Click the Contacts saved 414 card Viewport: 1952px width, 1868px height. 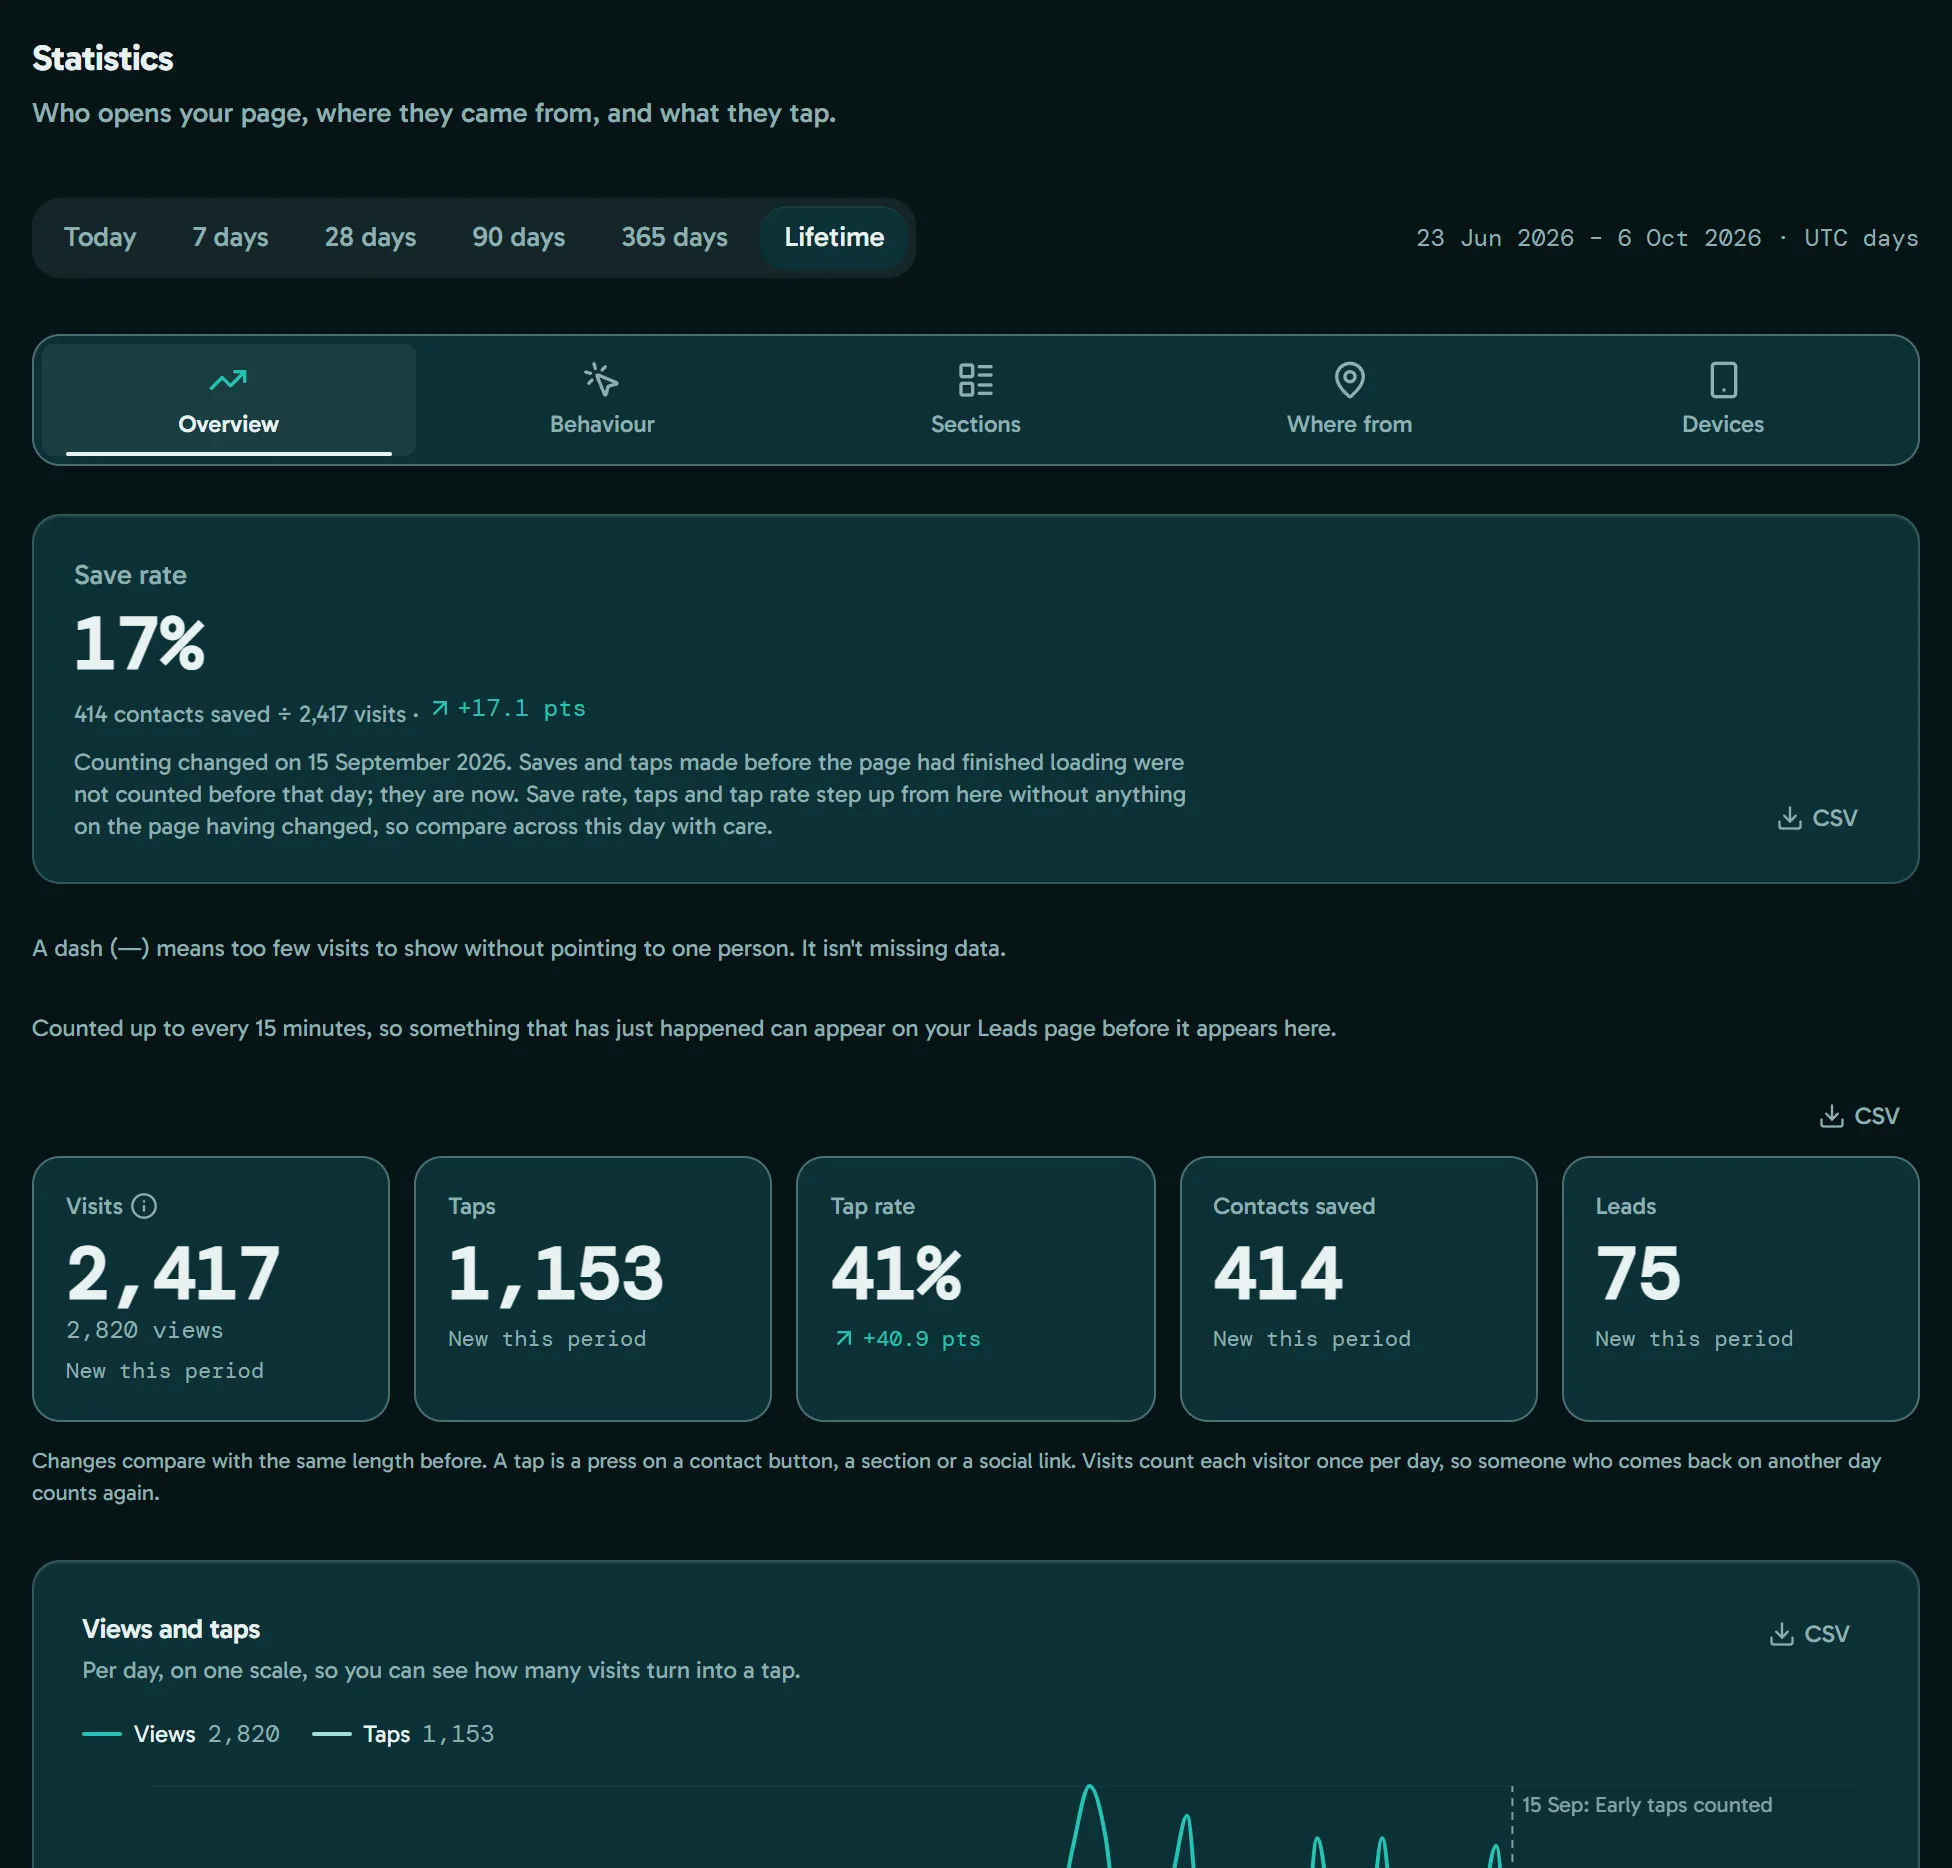(x=1358, y=1289)
